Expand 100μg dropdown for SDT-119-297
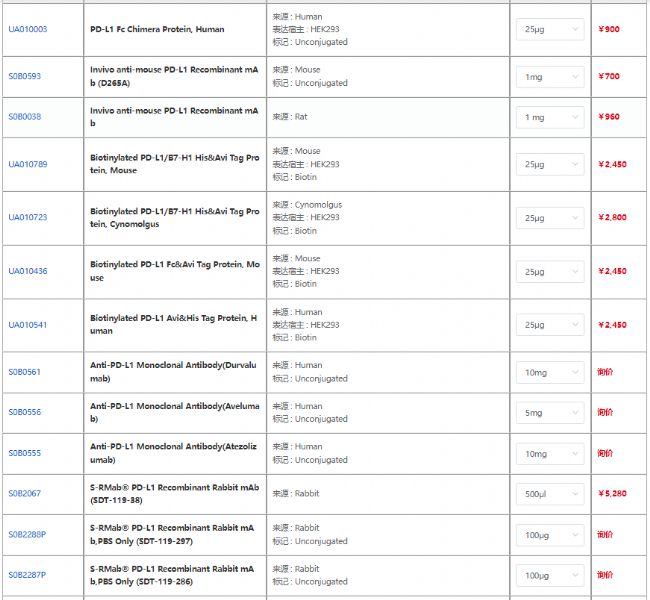 coord(550,535)
